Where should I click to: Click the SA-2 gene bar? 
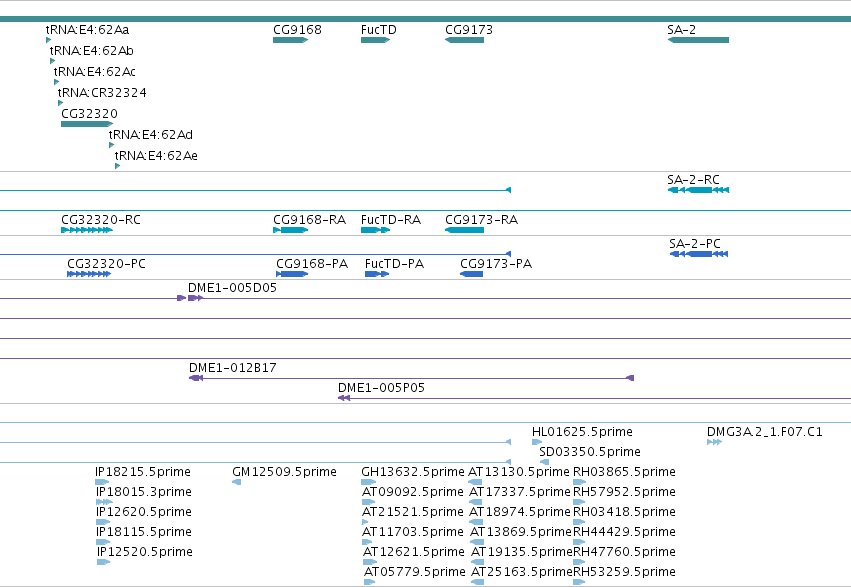(x=698, y=40)
